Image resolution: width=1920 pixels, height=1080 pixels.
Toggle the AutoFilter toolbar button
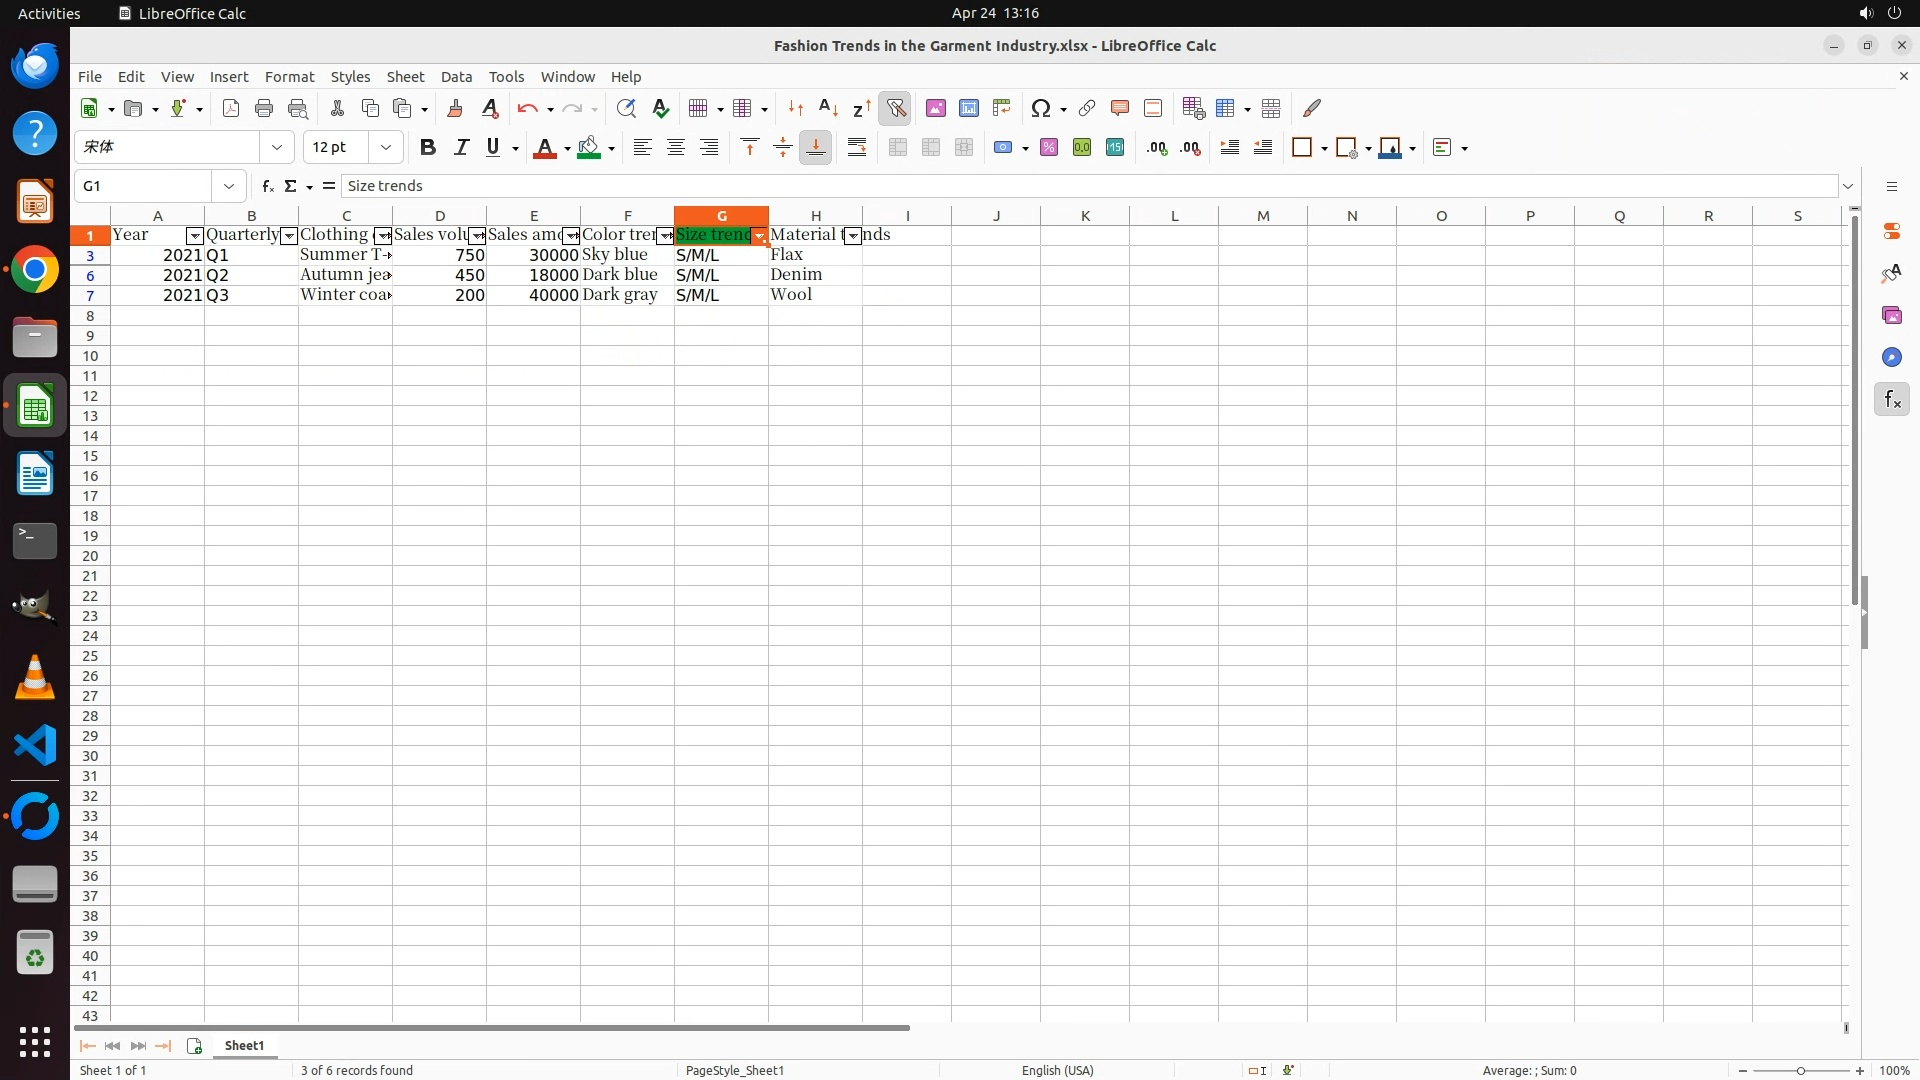(896, 108)
